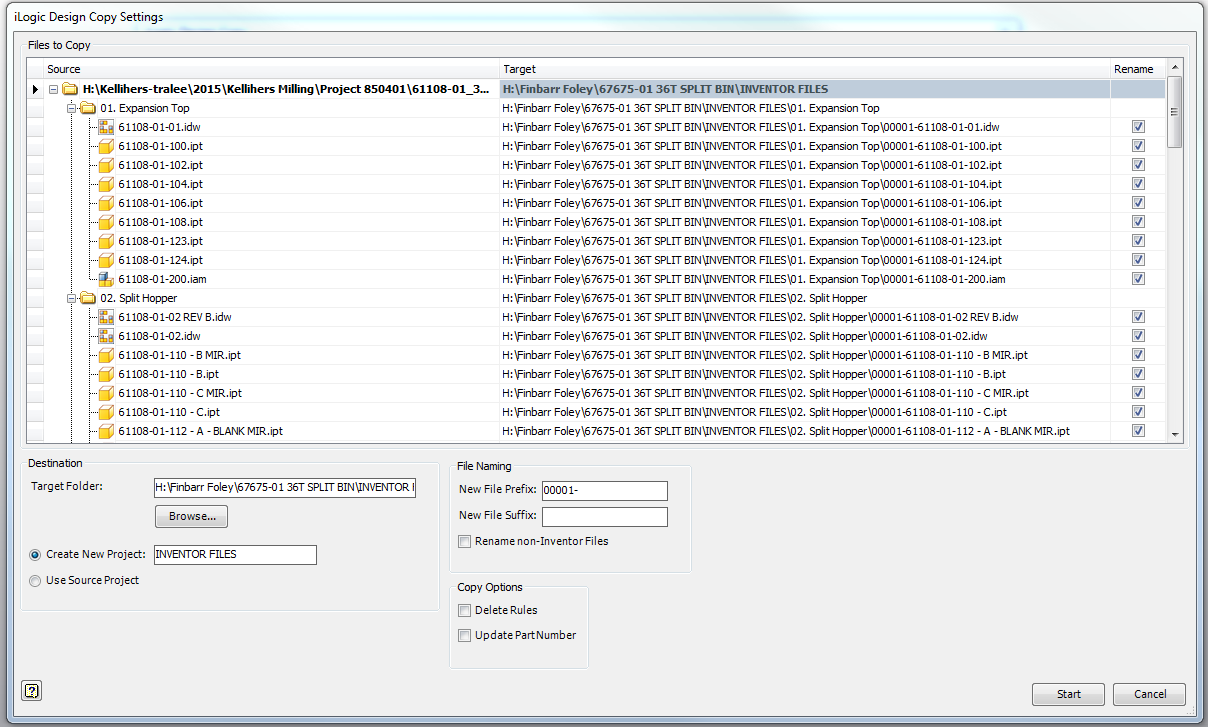Select the root target INVENTOR FILES path cell

pos(805,89)
